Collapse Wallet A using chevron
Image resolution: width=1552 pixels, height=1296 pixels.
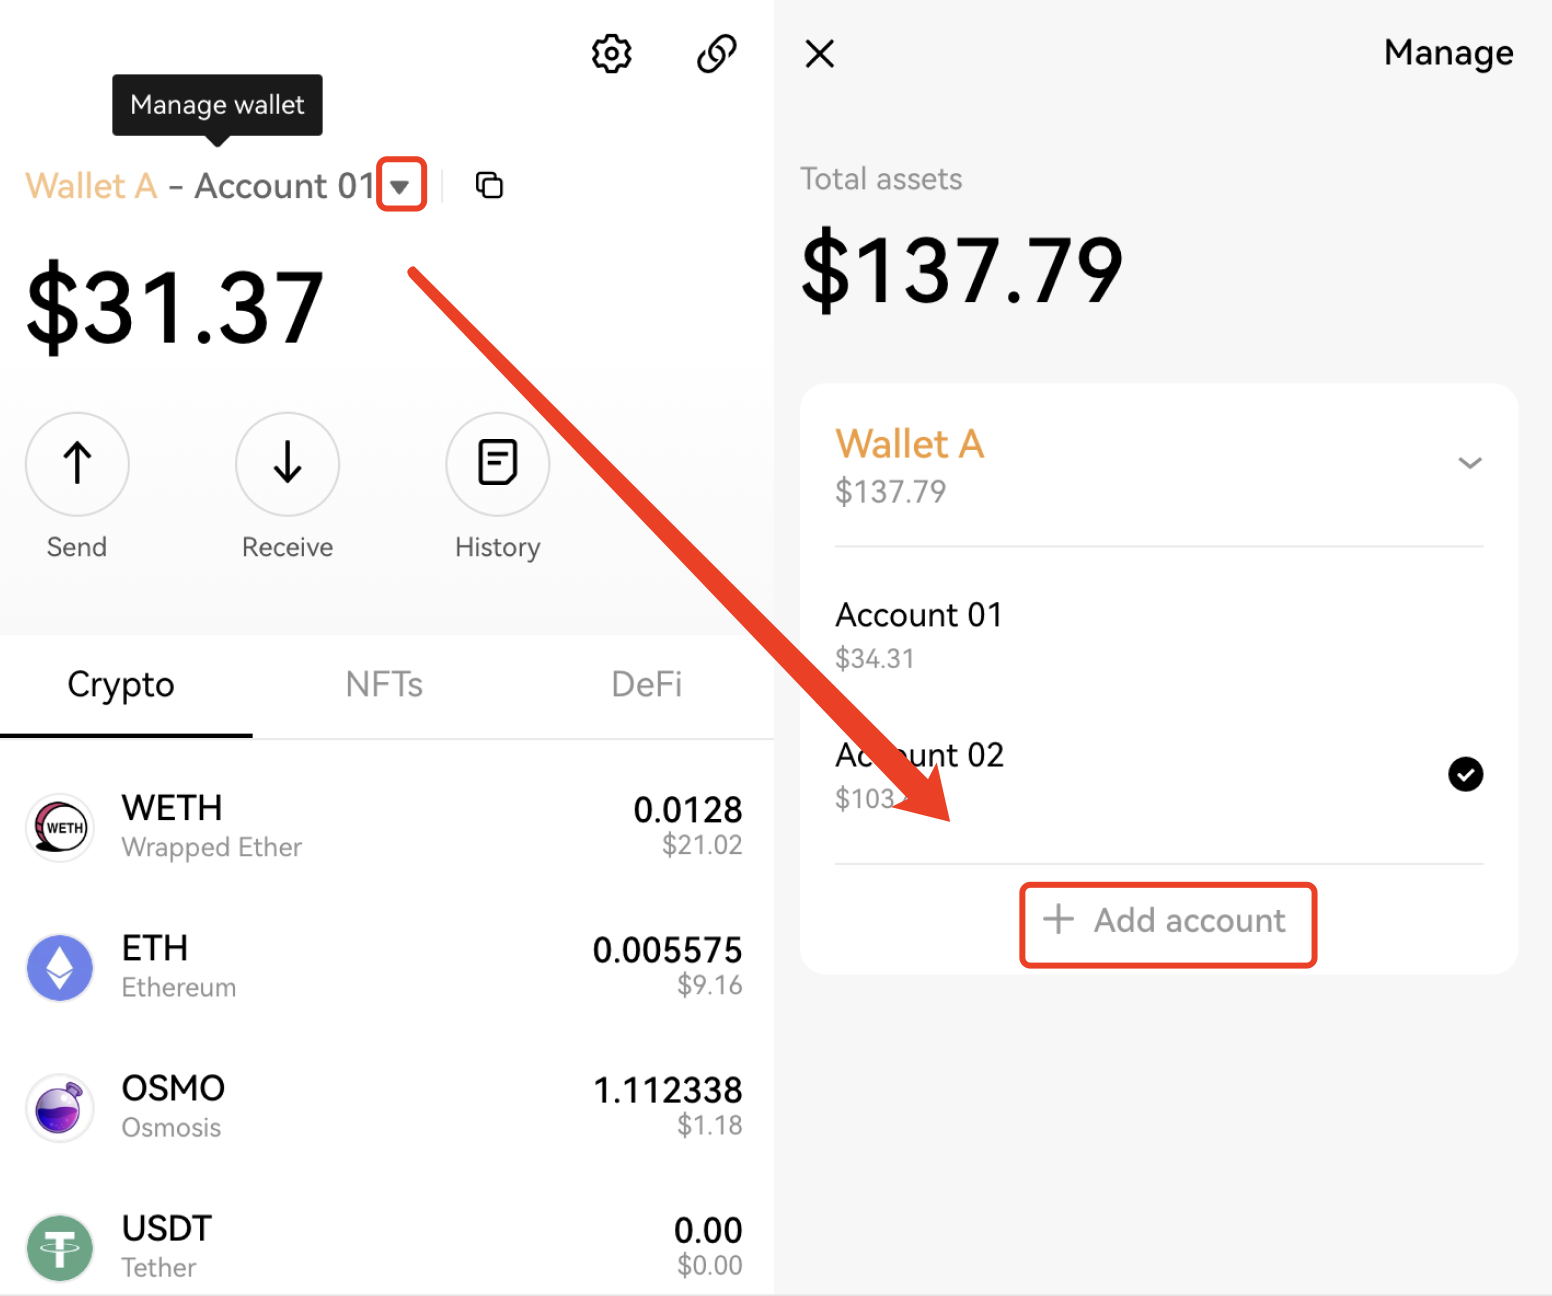click(x=1469, y=463)
